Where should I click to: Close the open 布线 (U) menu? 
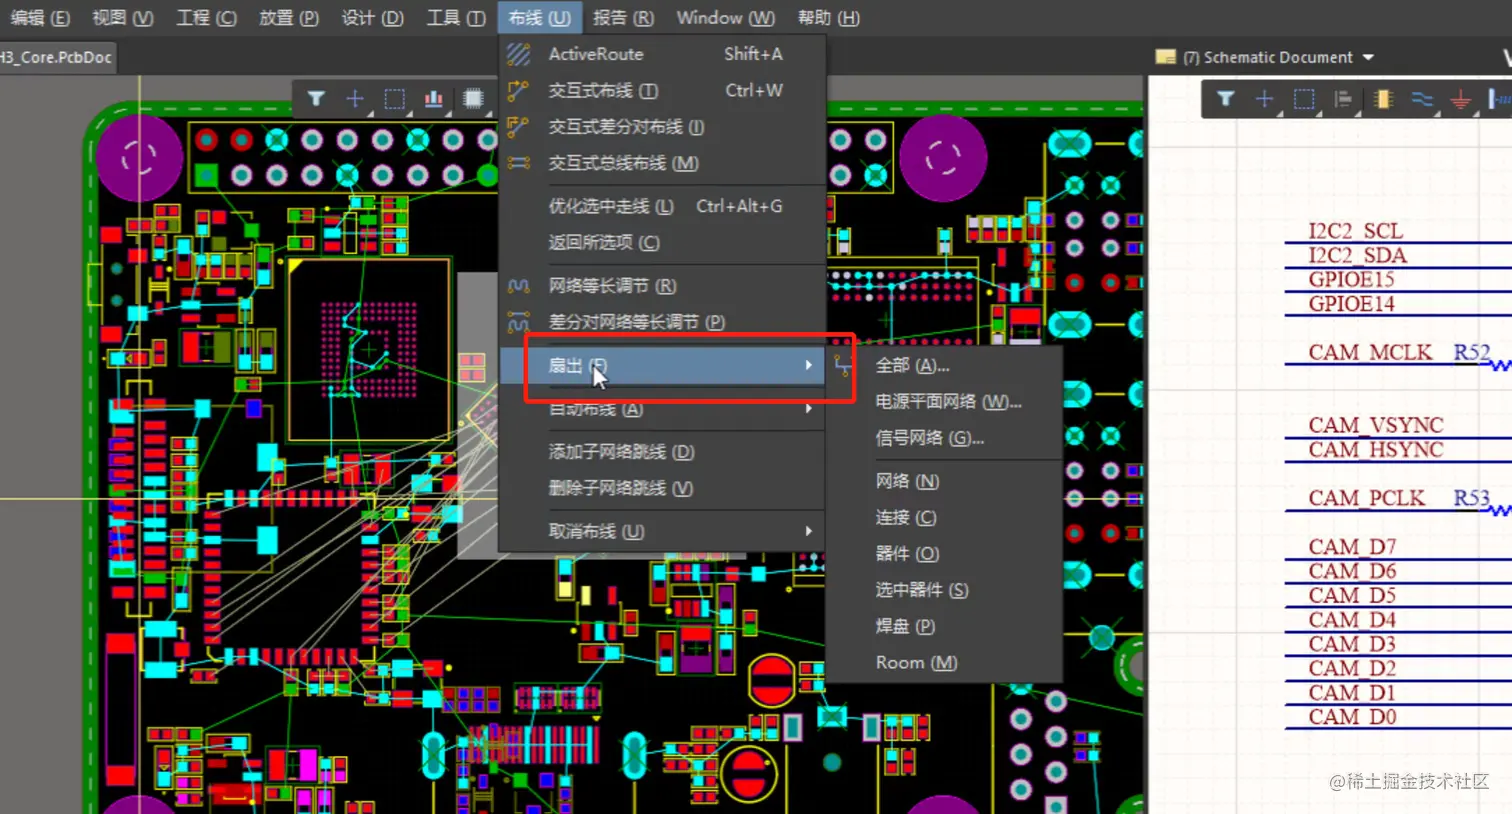(539, 17)
